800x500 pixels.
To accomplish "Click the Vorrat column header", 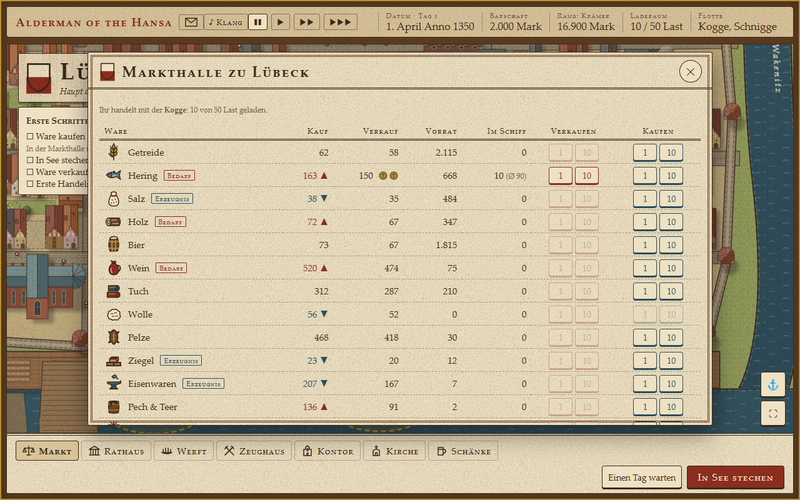I will (x=441, y=131).
